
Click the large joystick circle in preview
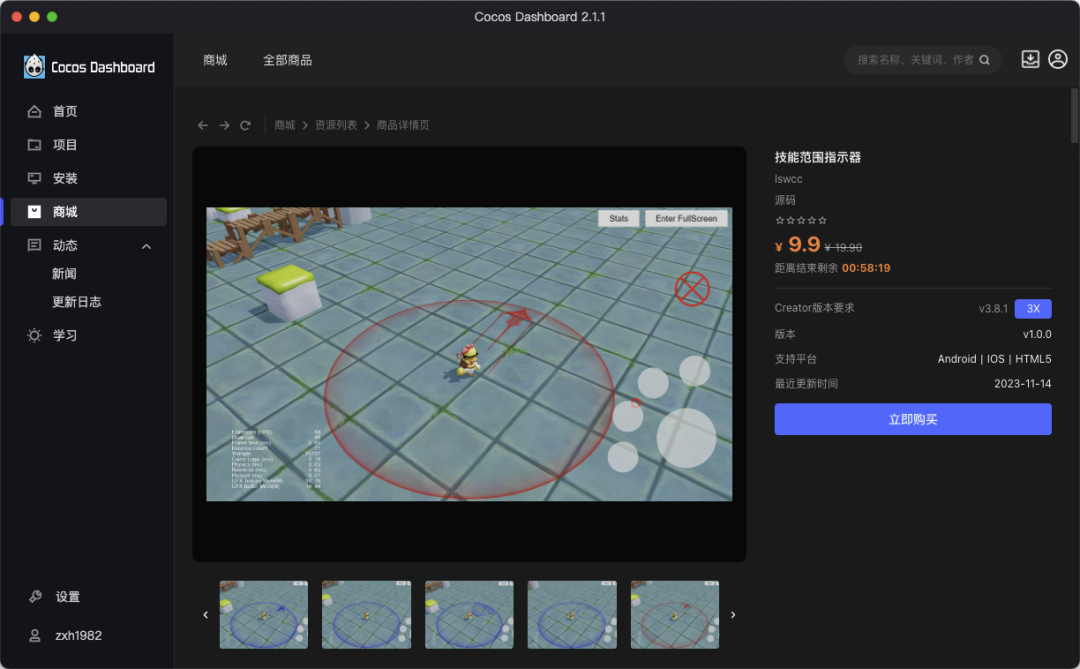[x=686, y=438]
